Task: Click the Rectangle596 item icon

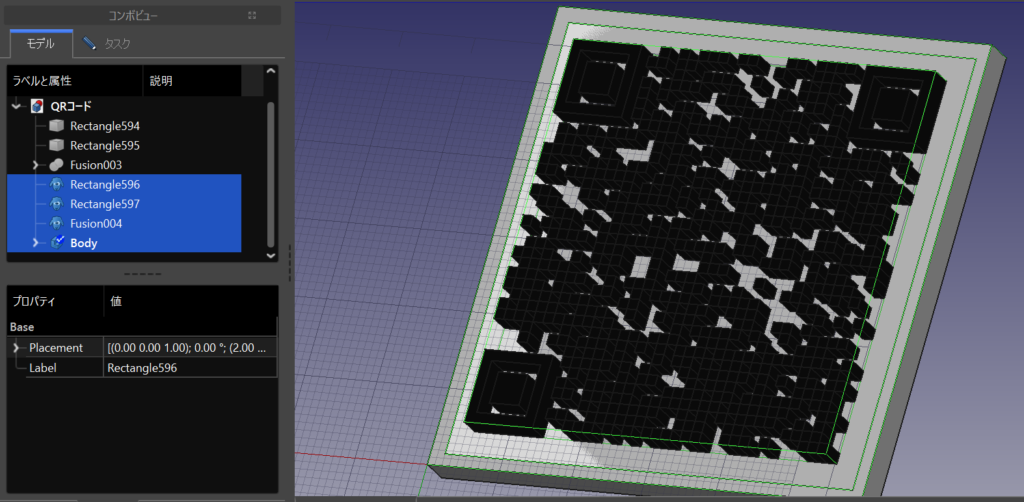Action: pyautogui.click(x=57, y=184)
